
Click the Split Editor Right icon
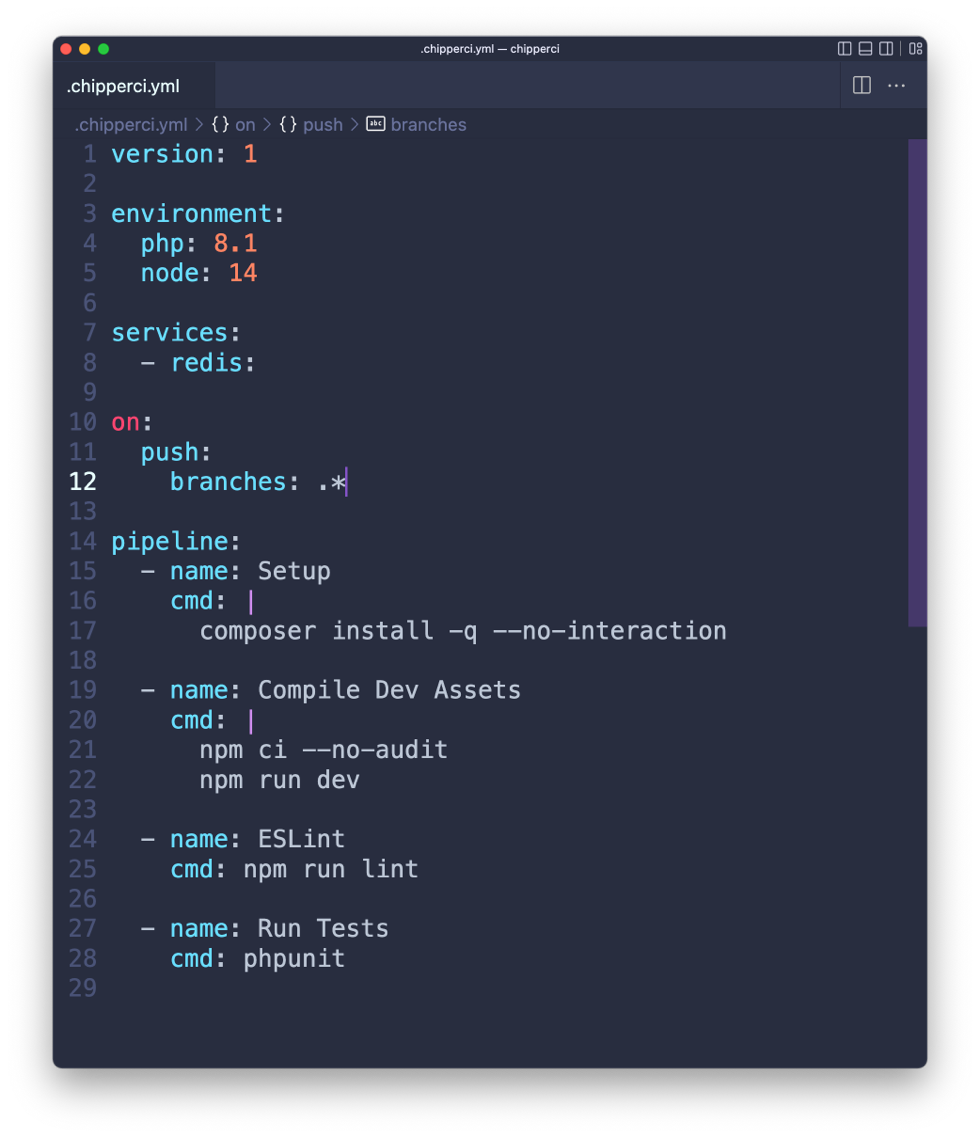[x=861, y=86]
